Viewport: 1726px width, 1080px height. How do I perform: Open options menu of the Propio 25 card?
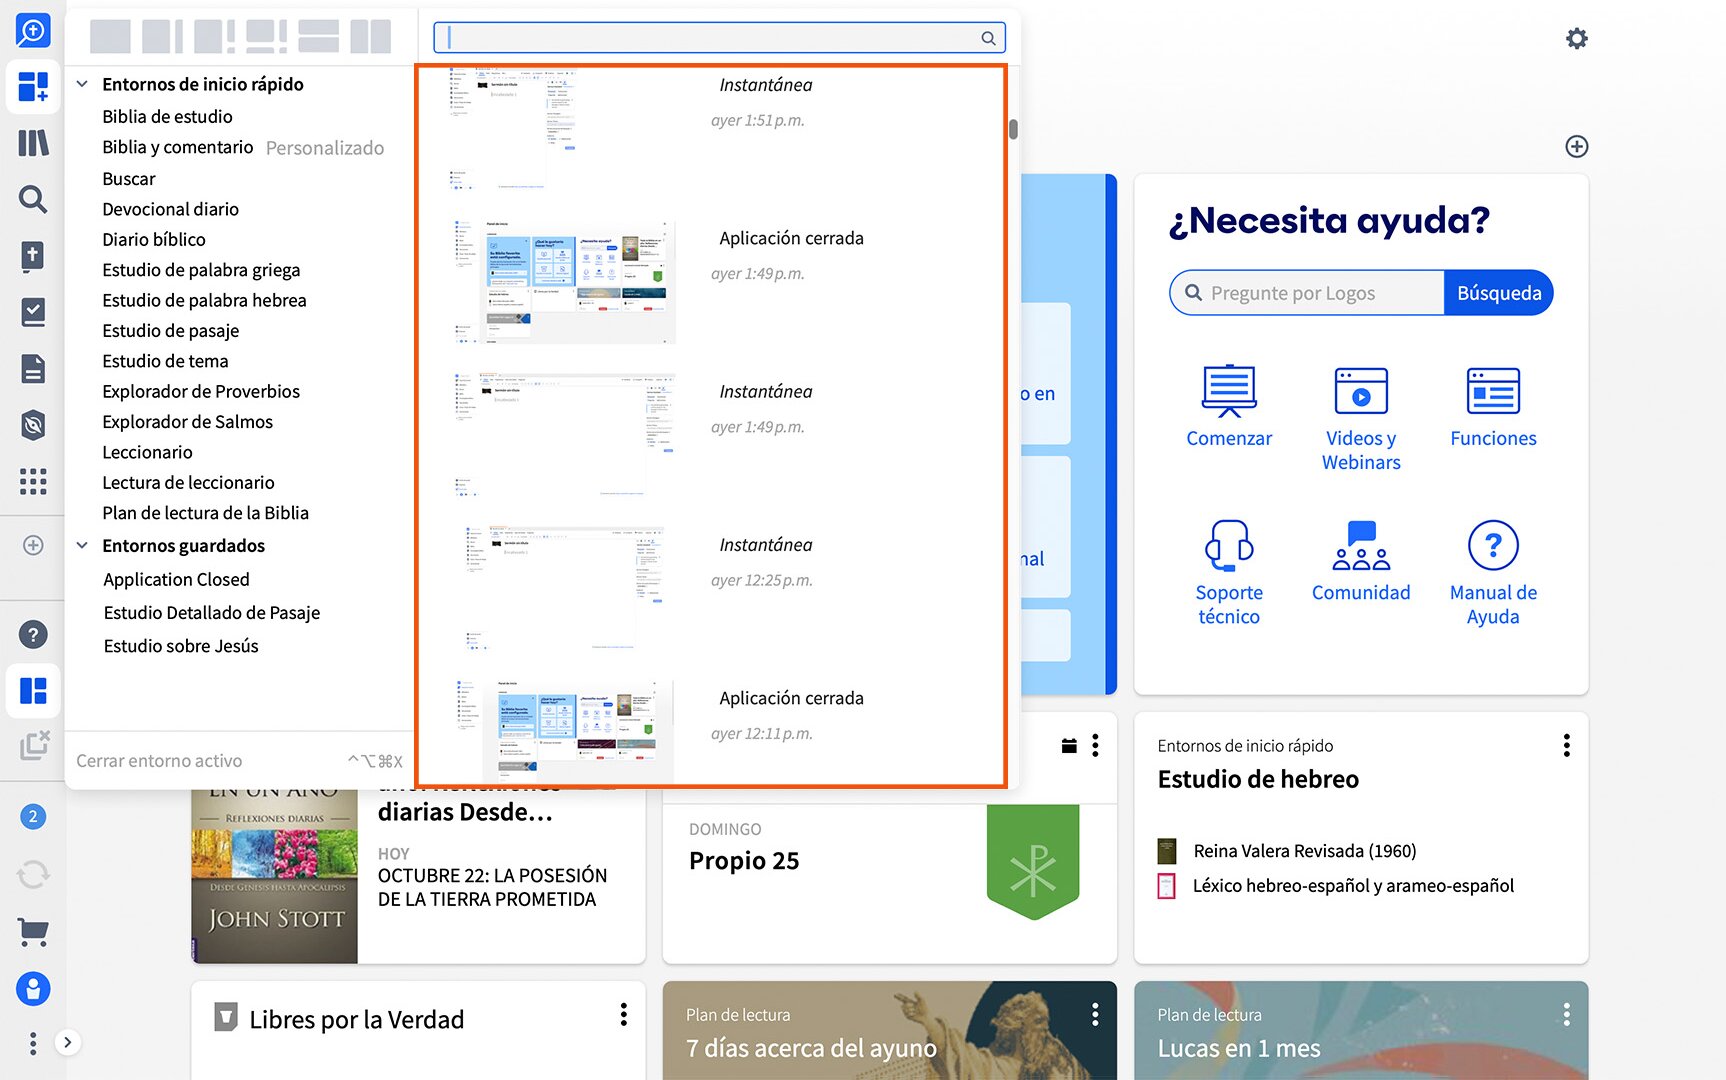click(1095, 745)
